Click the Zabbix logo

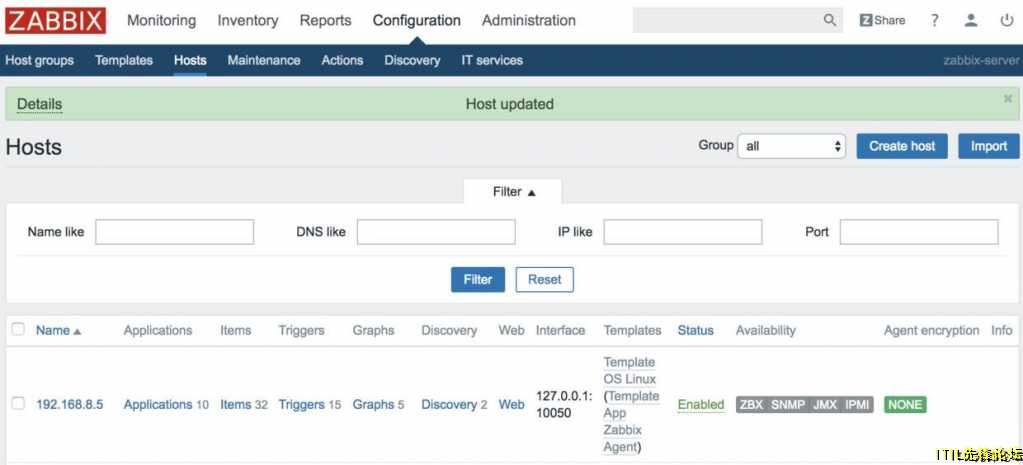coord(55,21)
